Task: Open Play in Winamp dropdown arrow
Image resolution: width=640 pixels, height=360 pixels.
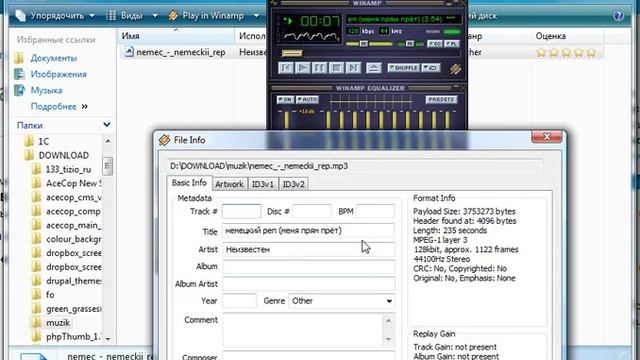Action: (x=256, y=16)
